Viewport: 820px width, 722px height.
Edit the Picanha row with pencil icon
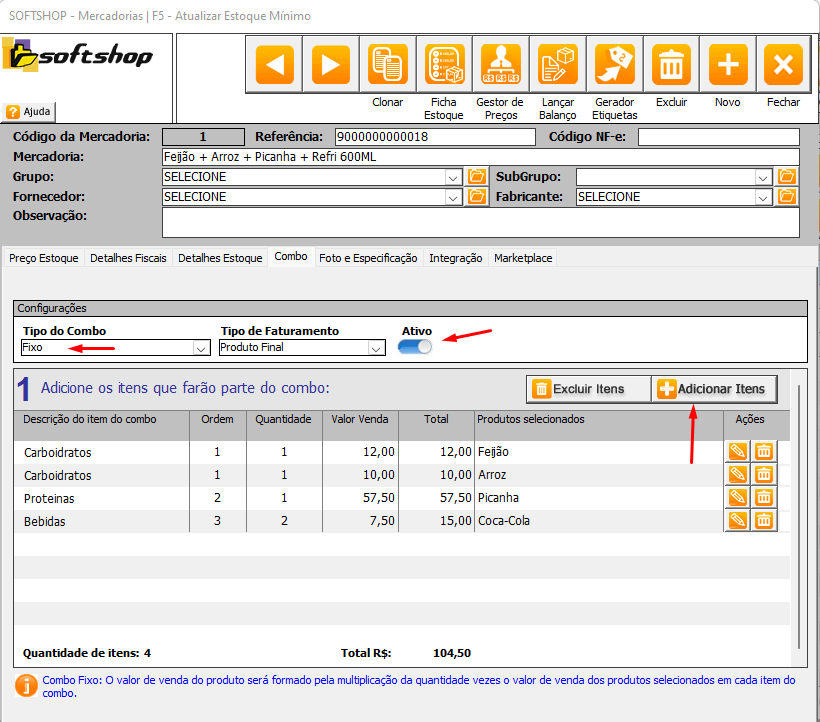point(737,497)
